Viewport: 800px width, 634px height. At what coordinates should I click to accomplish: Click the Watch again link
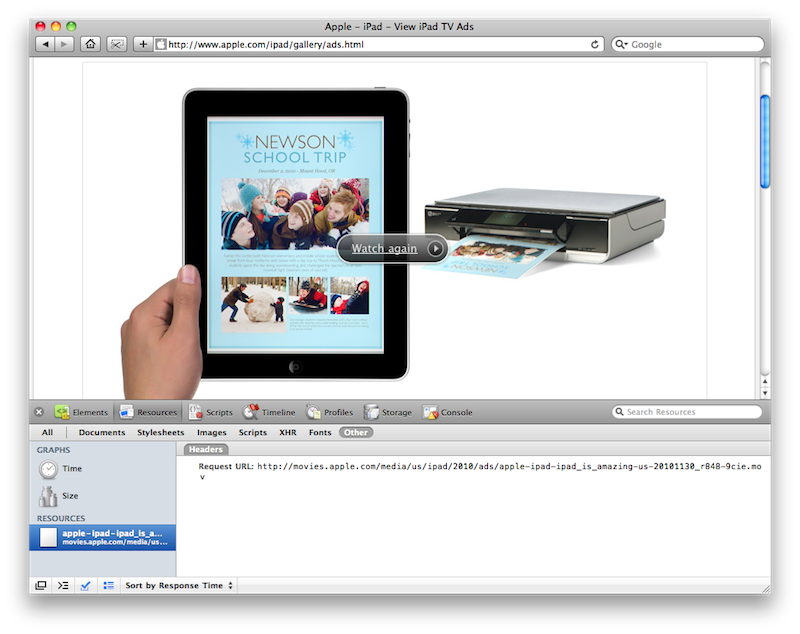tap(384, 248)
